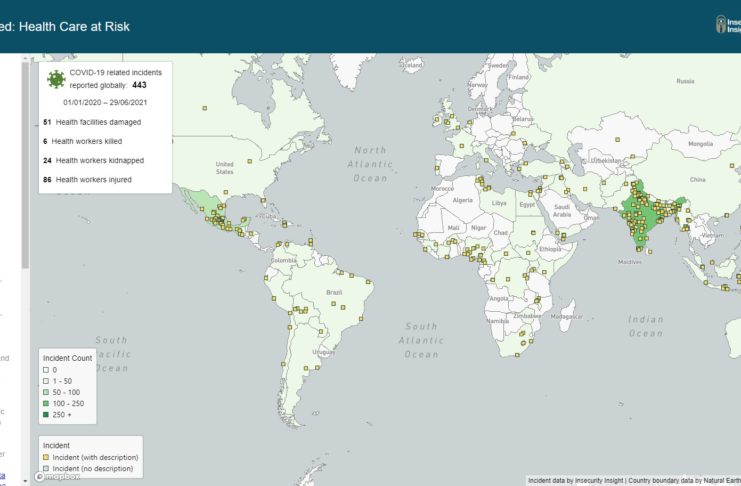
Task: Click the blue link in the left sidebar
Action: pos(2,475)
